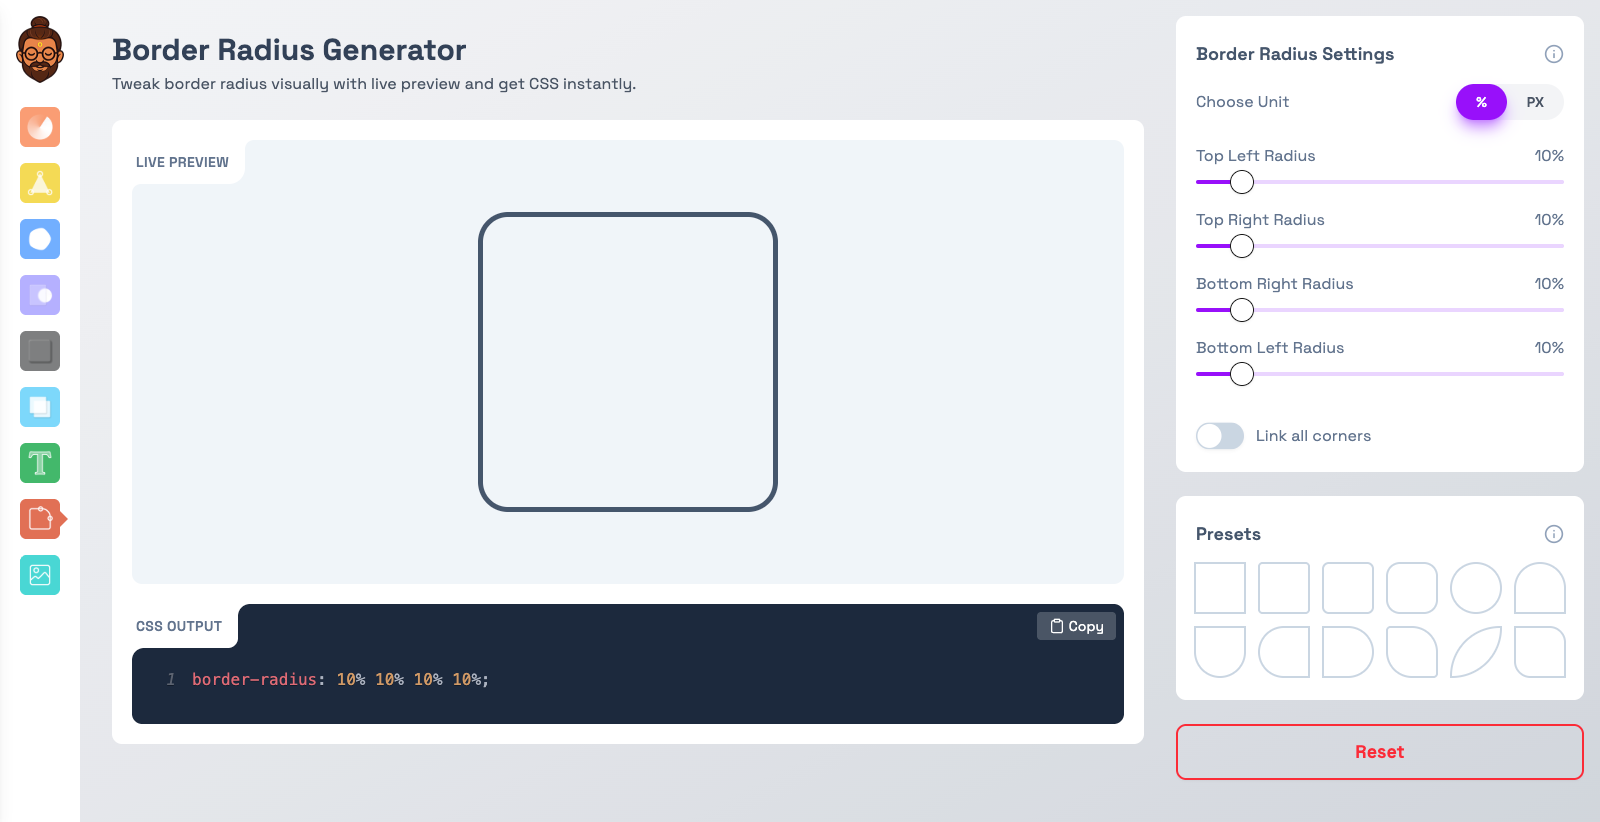This screenshot has height=822, width=1600.
Task: Click info icon beside Presets heading
Action: click(1553, 534)
